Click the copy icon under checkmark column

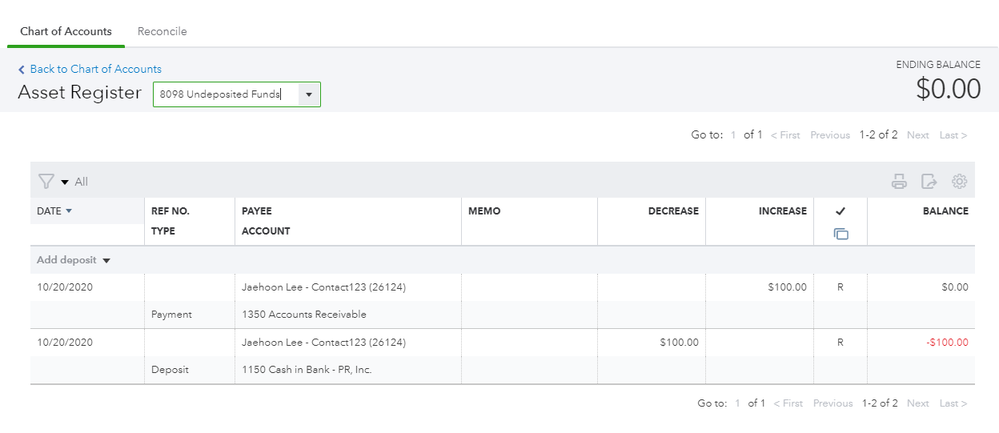(840, 233)
